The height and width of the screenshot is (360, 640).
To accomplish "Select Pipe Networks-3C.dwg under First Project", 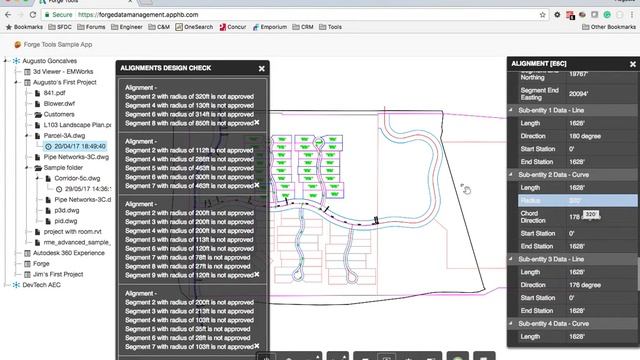I will coord(76,157).
